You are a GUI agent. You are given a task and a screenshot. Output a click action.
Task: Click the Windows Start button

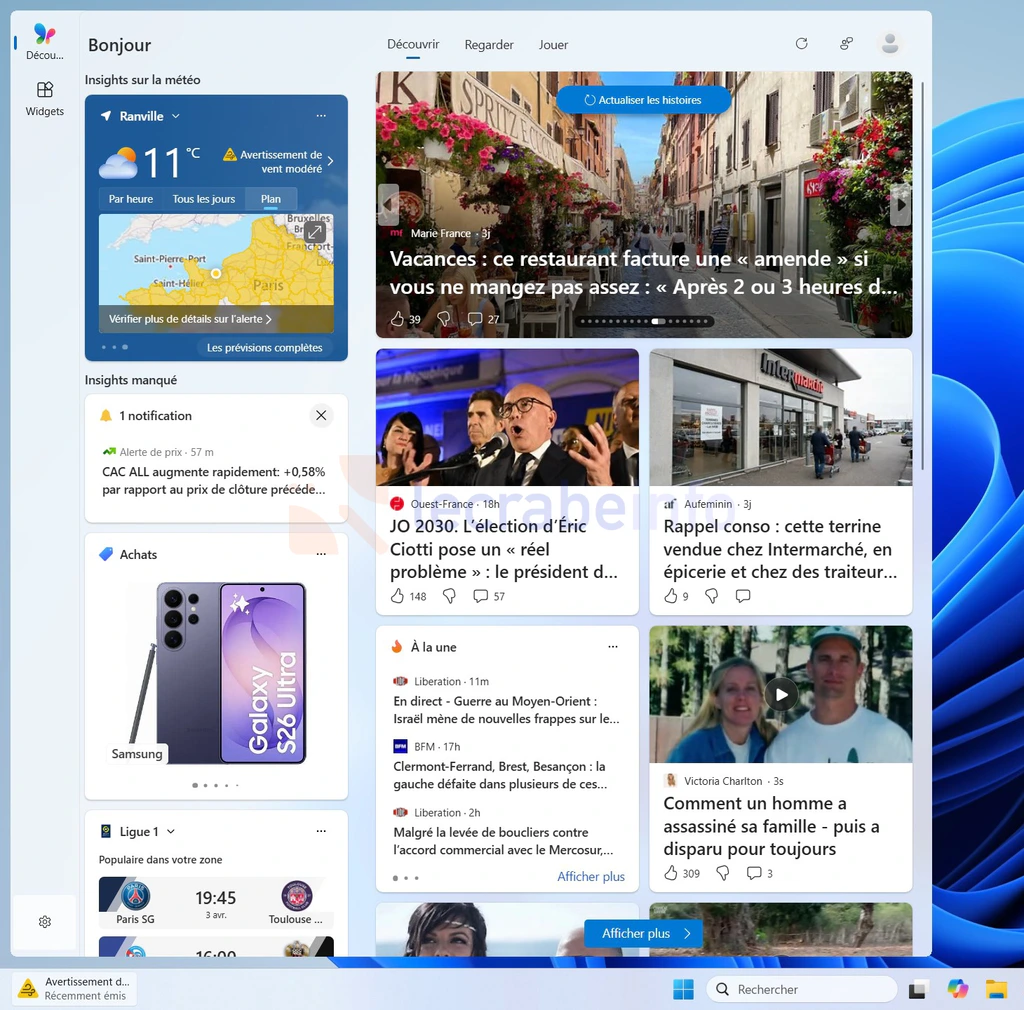pyautogui.click(x=683, y=989)
